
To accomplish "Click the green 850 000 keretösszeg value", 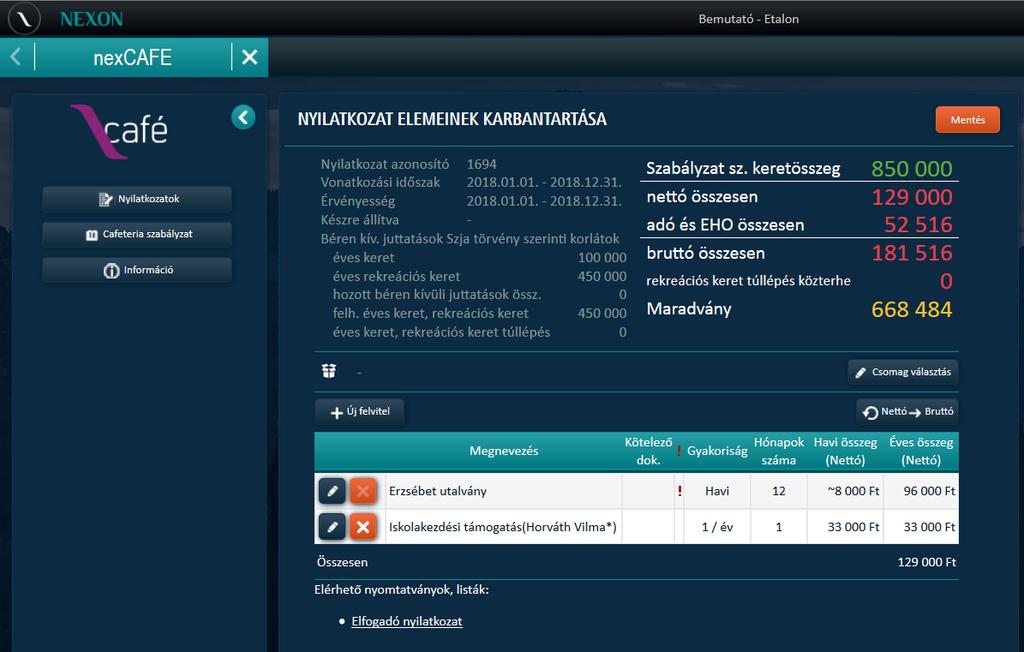I will (912, 169).
